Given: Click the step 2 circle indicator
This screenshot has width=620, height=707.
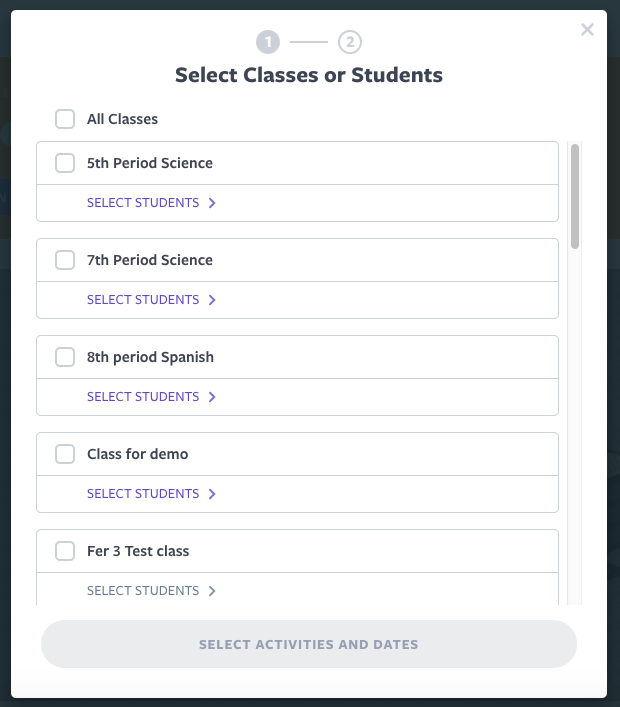Looking at the screenshot, I should click(x=349, y=42).
